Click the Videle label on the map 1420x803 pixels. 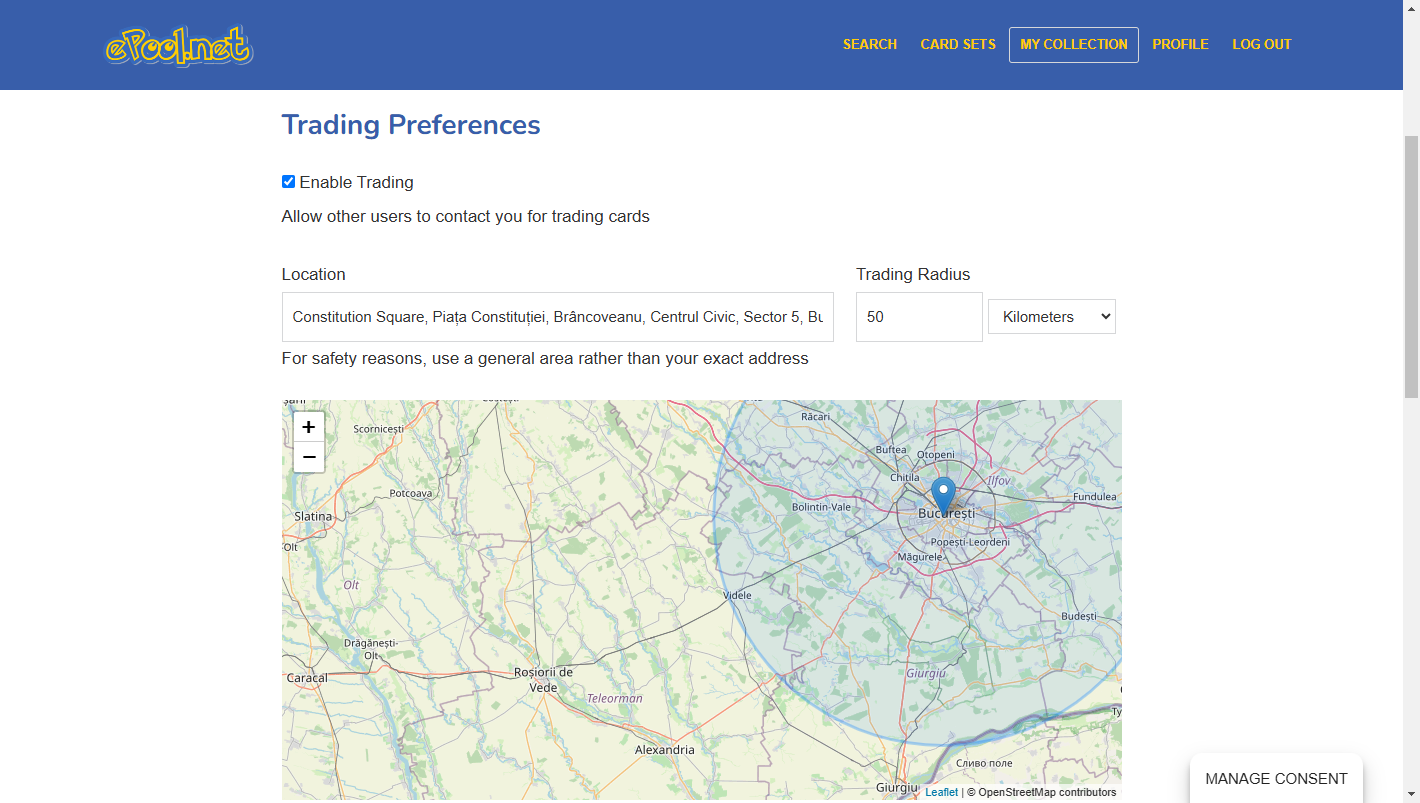click(x=737, y=595)
